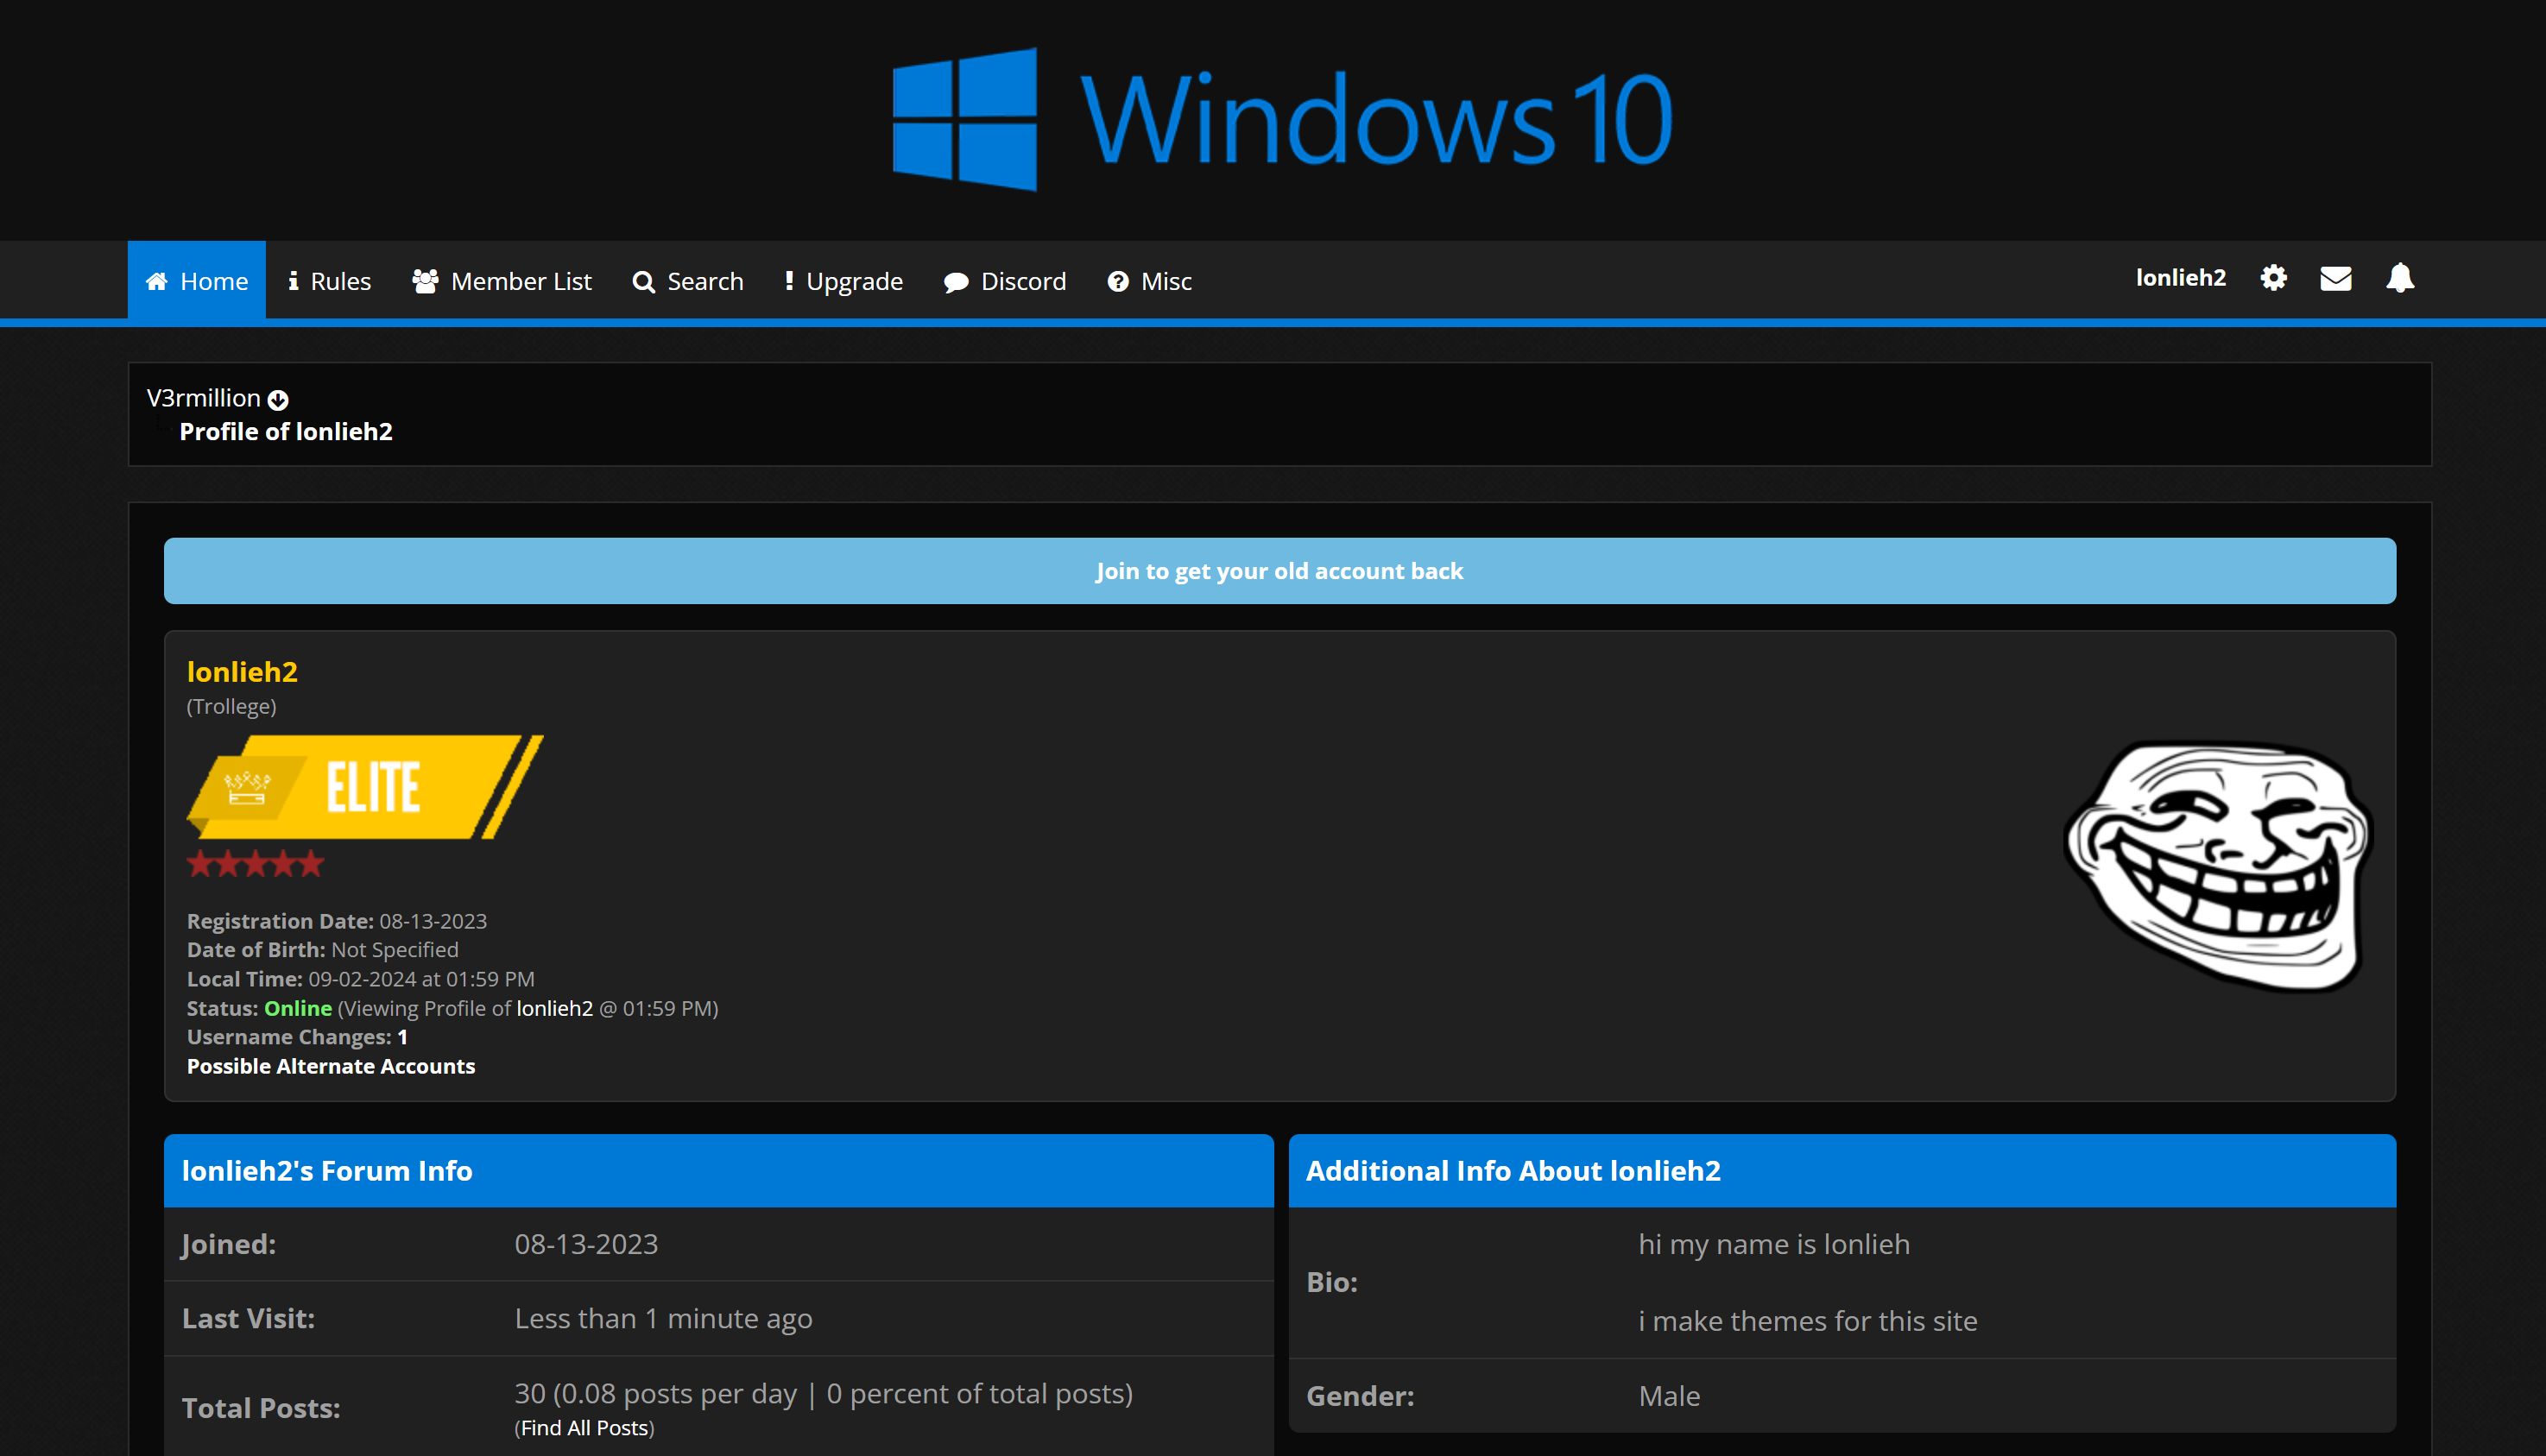This screenshot has width=2546, height=1456.
Task: Click the lonlieh2 username in the navbar
Action: 2181,277
